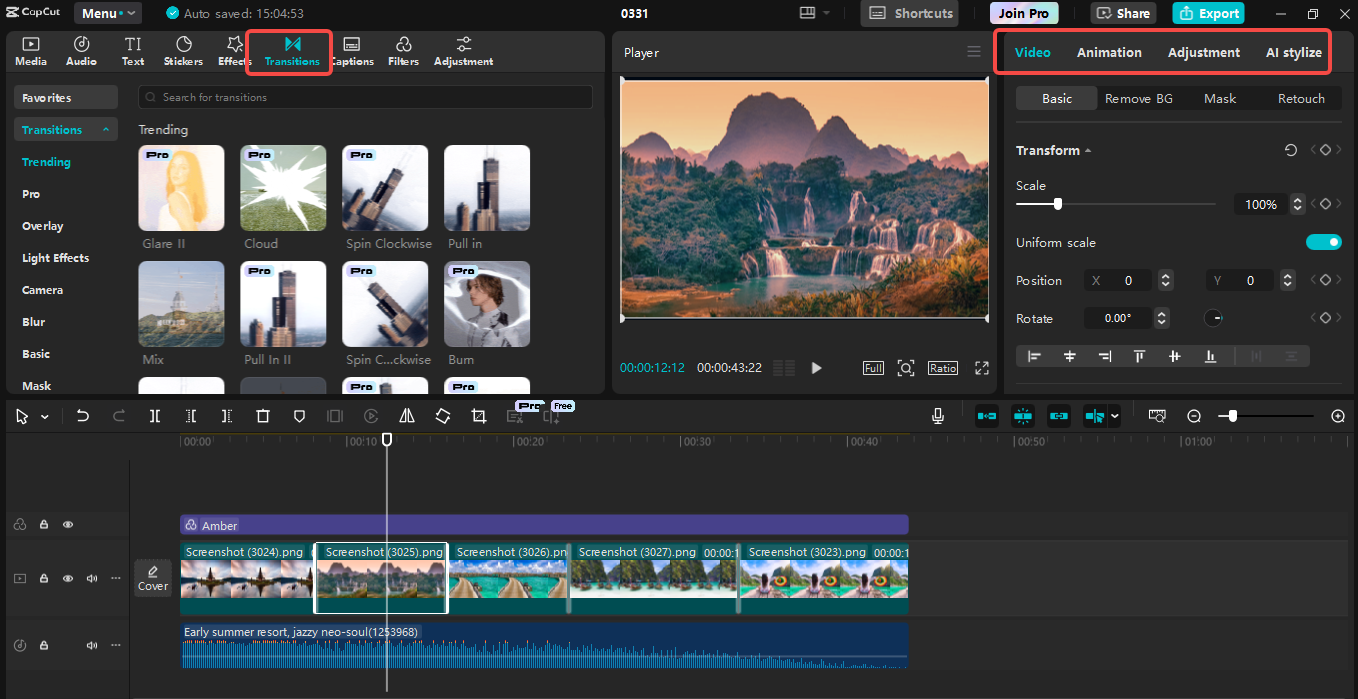Open the Menu dropdown in the title bar
Screen dimensions: 1358x699
tap(107, 13)
